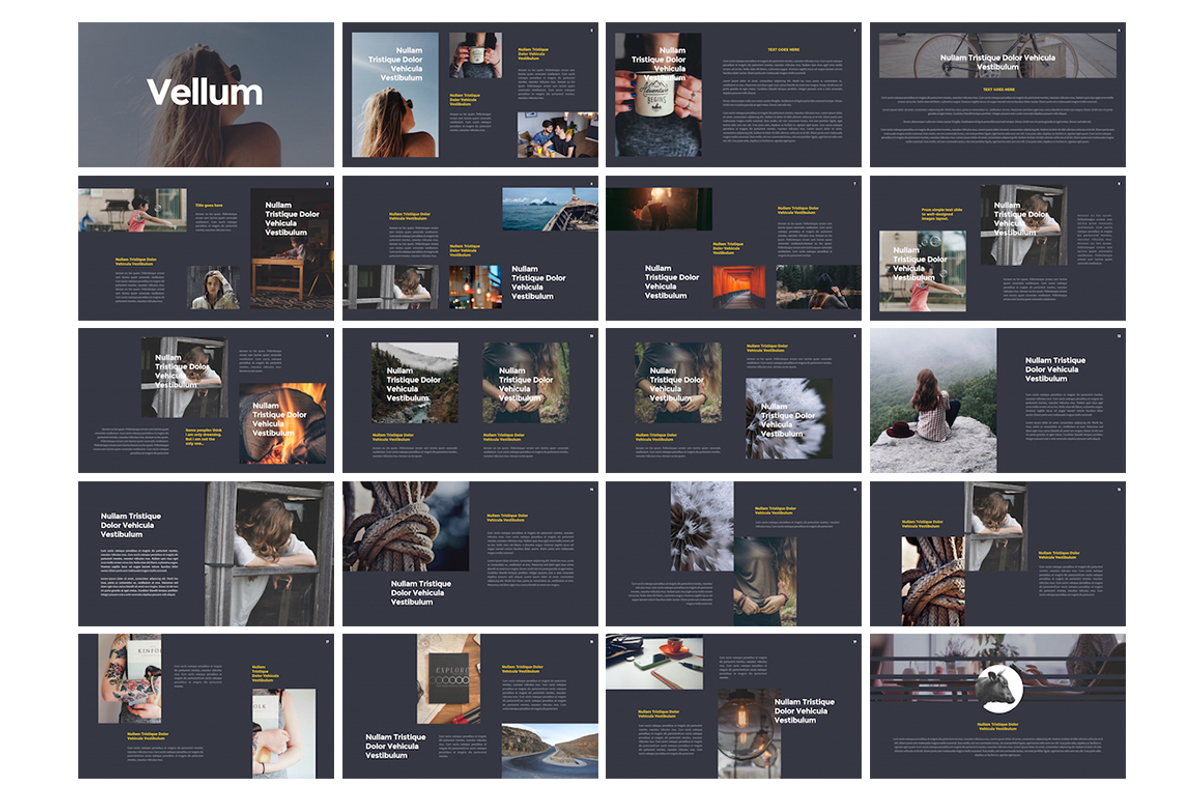Viewport: 1200px width, 800px height.
Task: Open the slide with tattooed arms holding magazine
Action: (206, 706)
